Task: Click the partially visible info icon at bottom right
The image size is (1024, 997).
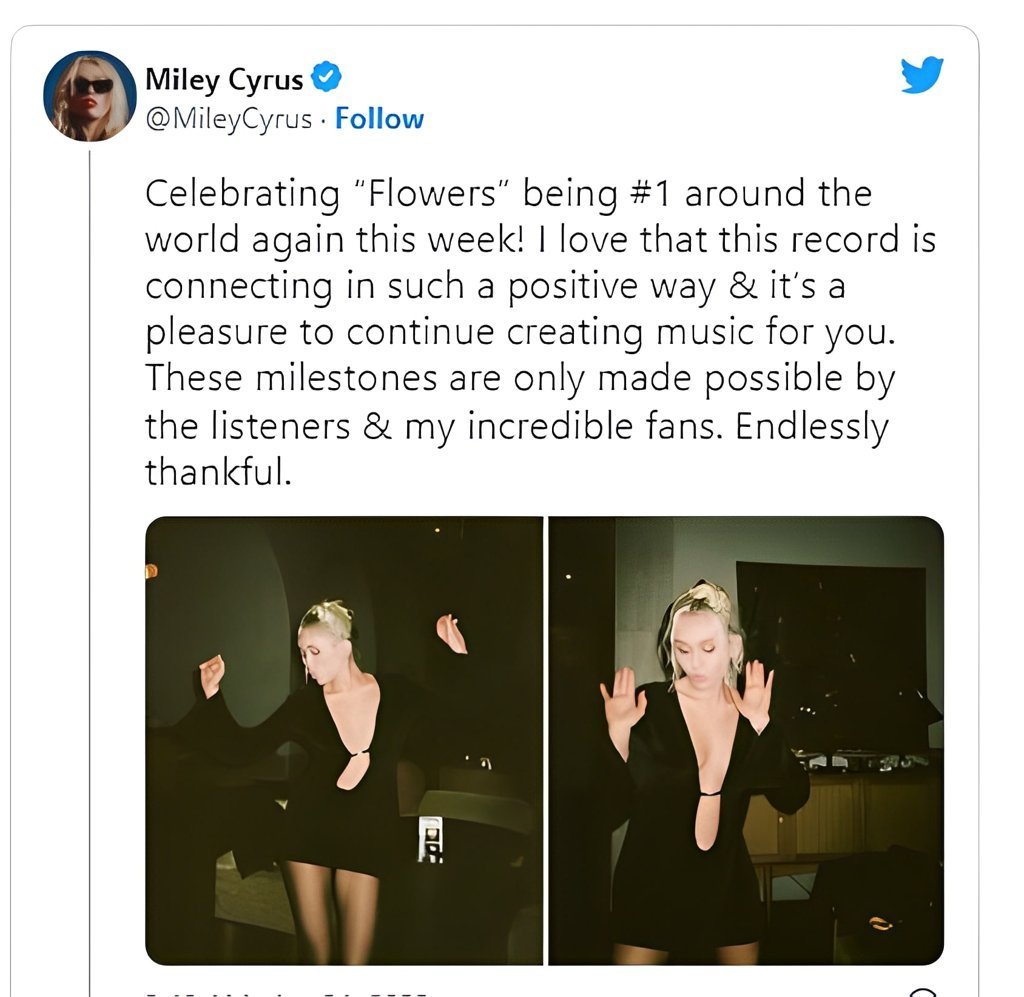Action: tap(924, 993)
